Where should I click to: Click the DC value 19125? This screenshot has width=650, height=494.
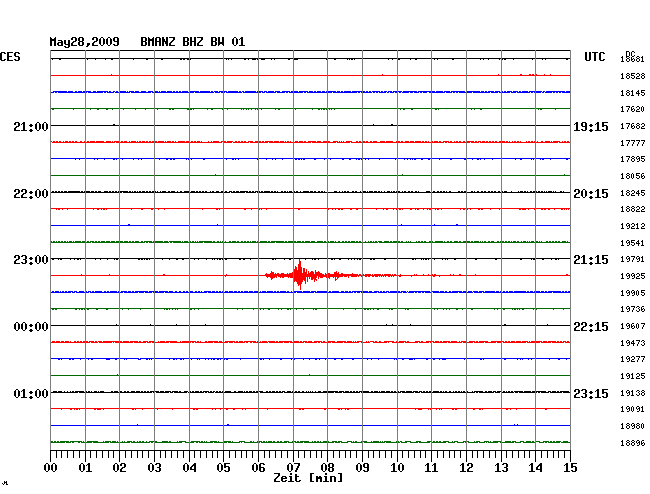[x=633, y=376]
